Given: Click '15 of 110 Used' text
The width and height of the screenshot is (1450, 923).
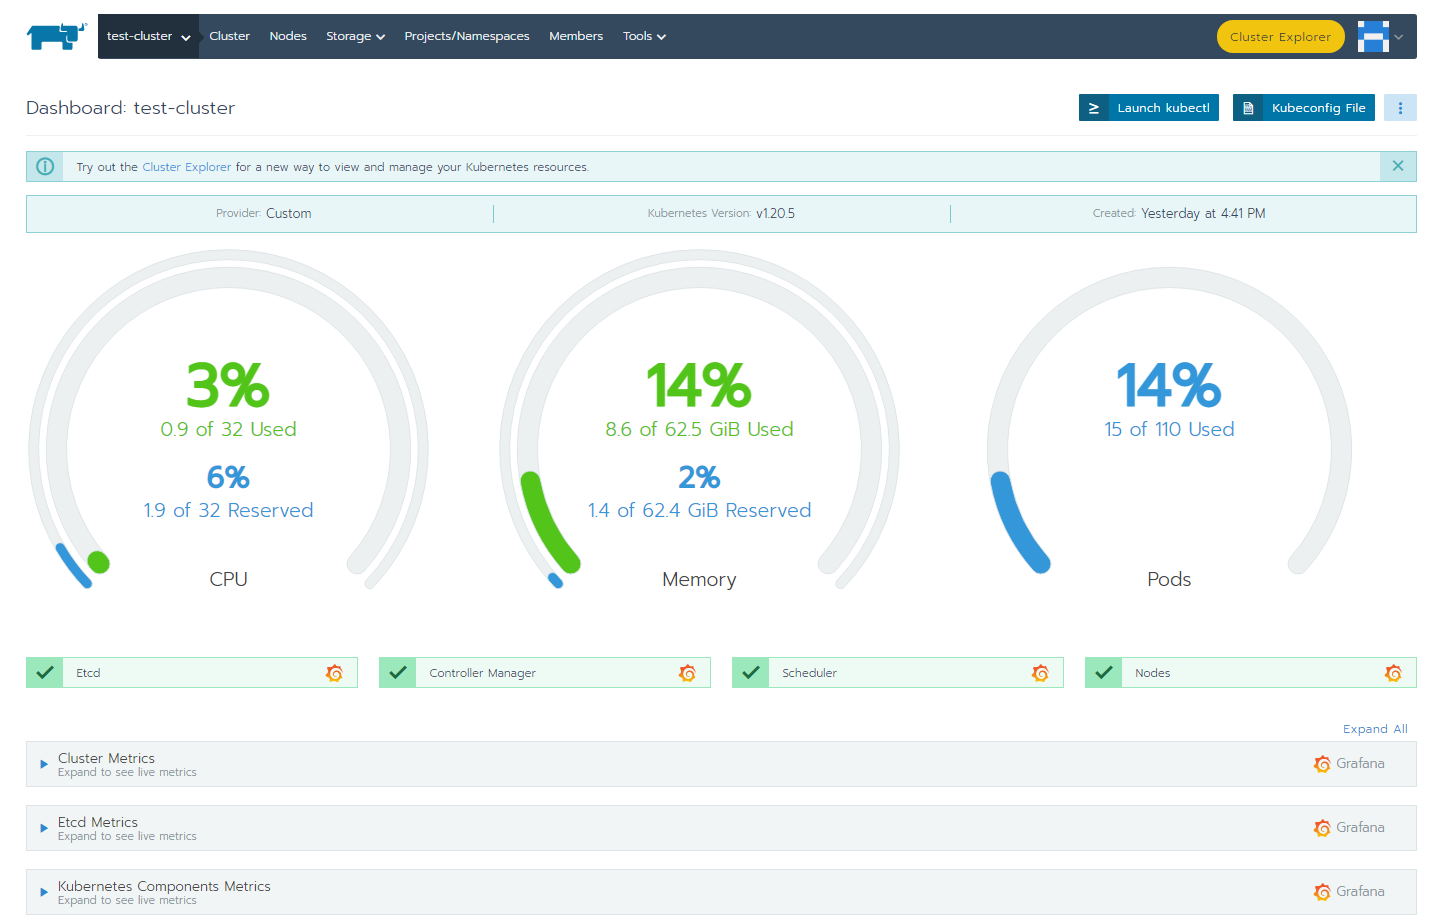Looking at the screenshot, I should pyautogui.click(x=1169, y=429).
